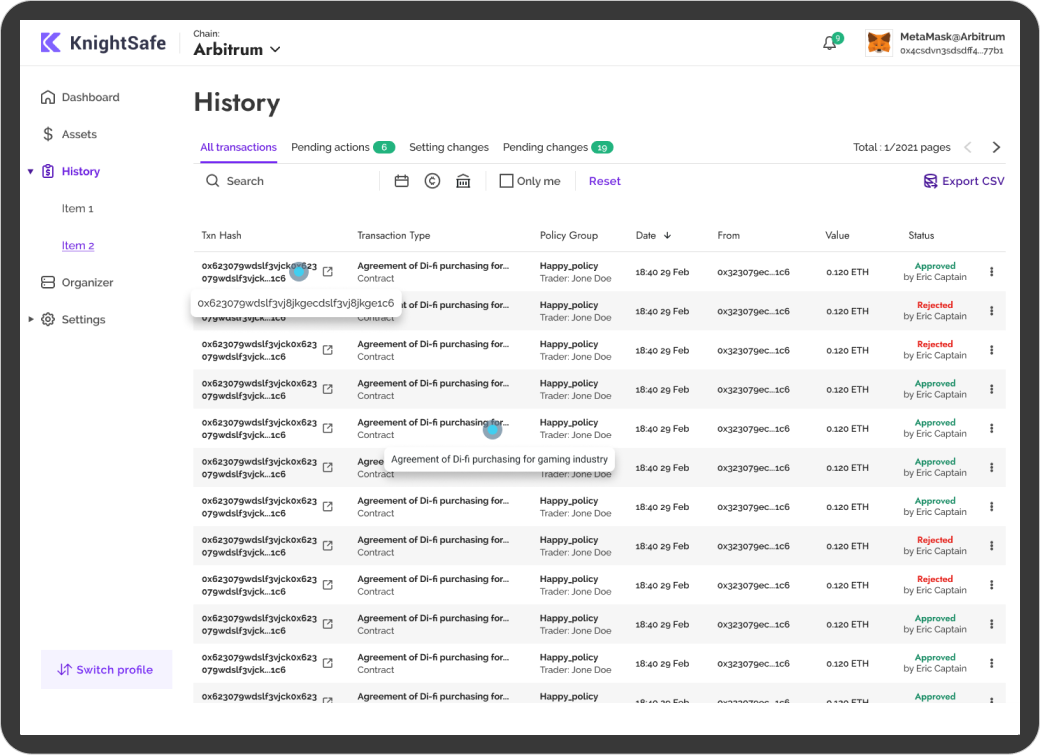
Task: Sort by the Date column header
Action: pos(653,236)
